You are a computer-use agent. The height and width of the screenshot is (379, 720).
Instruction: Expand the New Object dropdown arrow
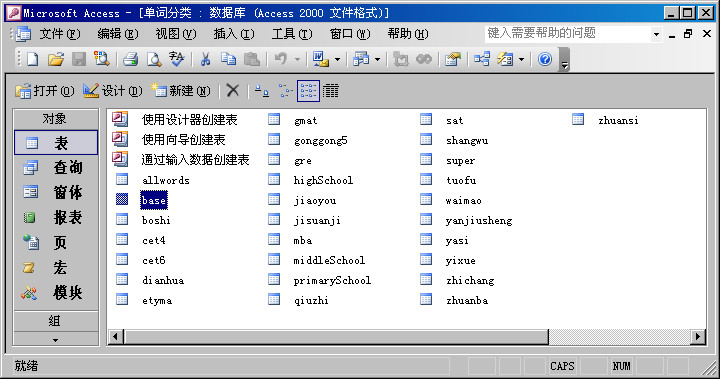(x=521, y=59)
